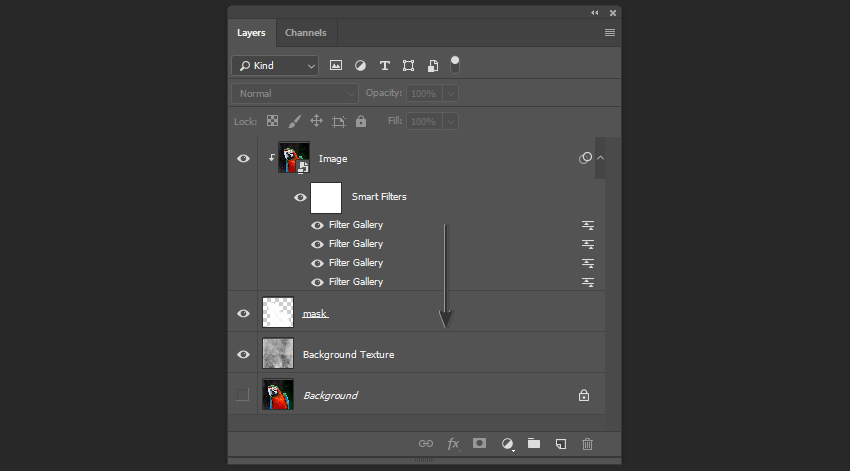Lock position move icon

pos(316,121)
